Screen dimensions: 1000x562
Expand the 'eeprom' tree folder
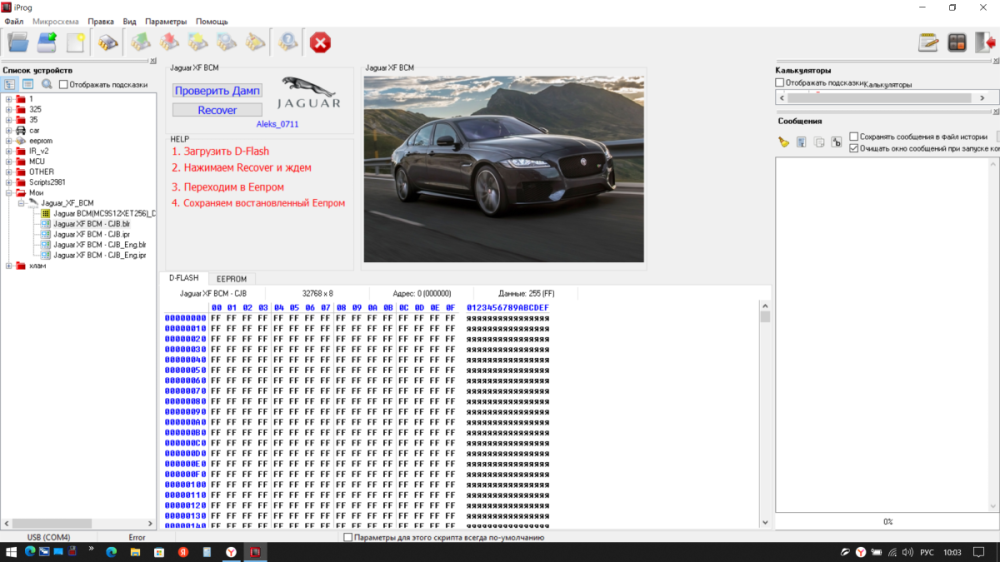(x=9, y=141)
